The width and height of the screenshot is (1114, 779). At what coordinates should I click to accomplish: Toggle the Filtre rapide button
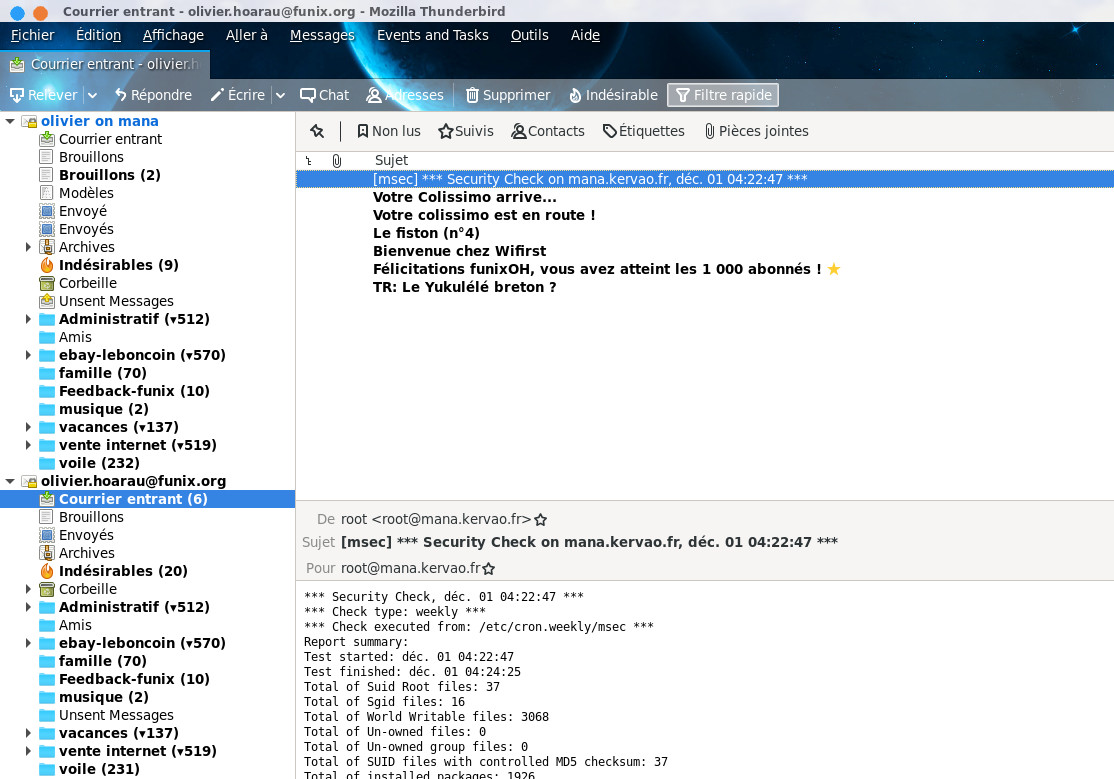pyautogui.click(x=722, y=95)
